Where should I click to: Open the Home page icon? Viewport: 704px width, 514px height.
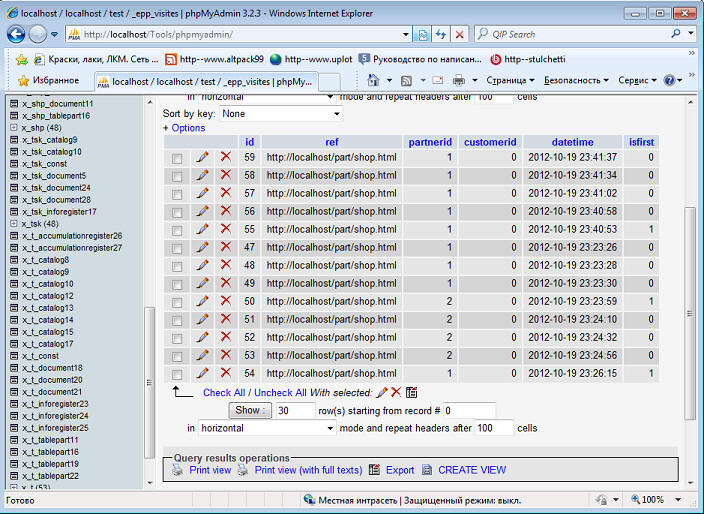click(x=373, y=80)
